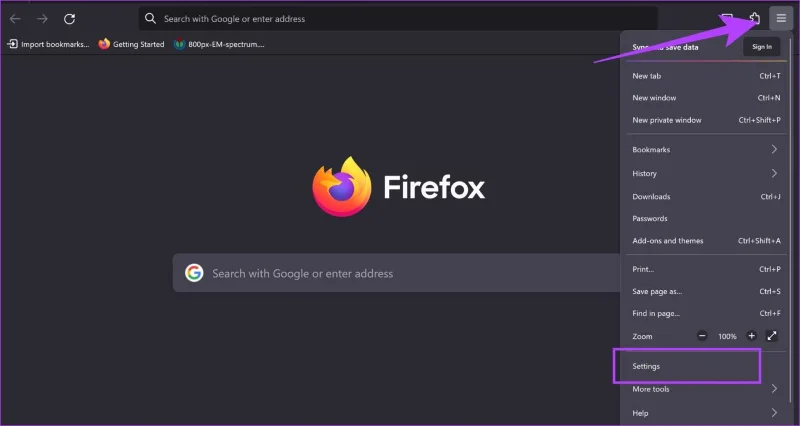The width and height of the screenshot is (800, 426).
Task: Click the back navigation arrow
Action: tap(15, 19)
